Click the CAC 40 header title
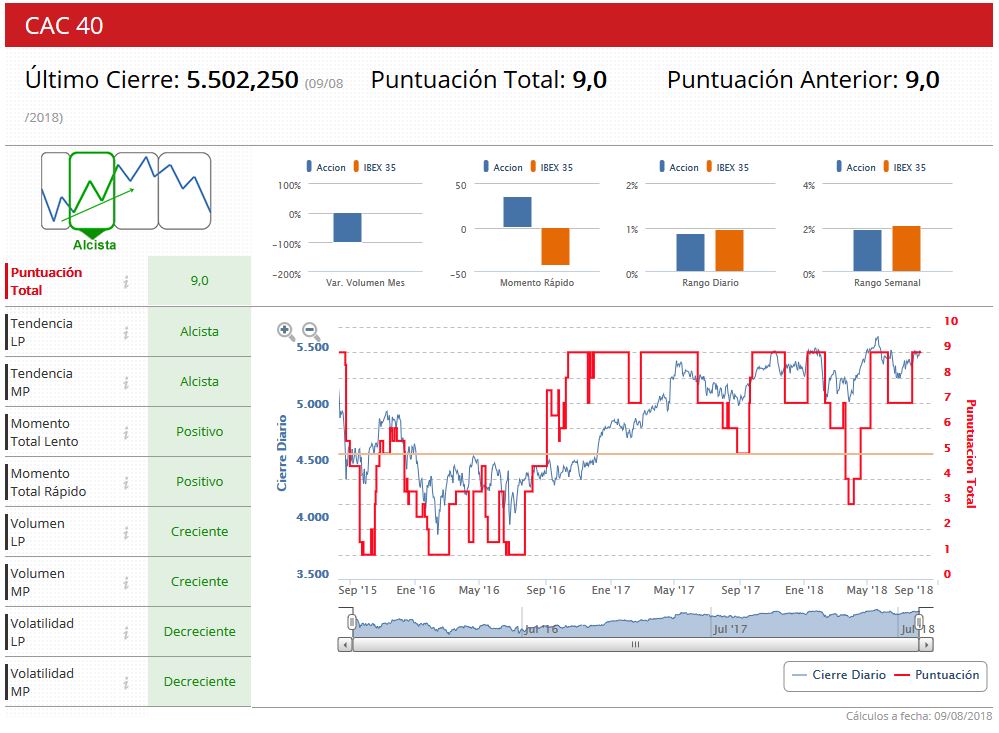Screen dimensions: 999x733 pos(64,25)
